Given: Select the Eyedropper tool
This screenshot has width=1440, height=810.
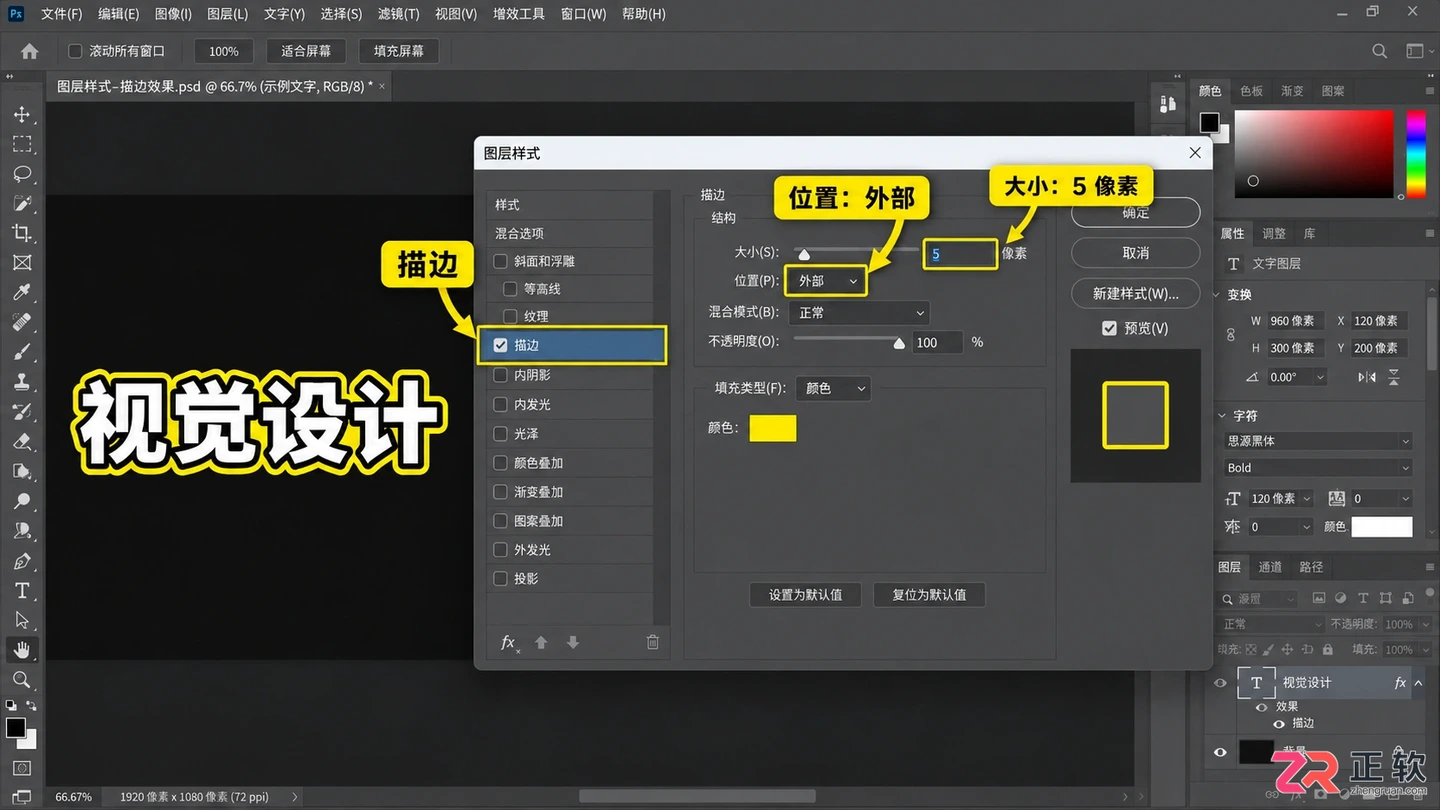Looking at the screenshot, I should (22, 293).
